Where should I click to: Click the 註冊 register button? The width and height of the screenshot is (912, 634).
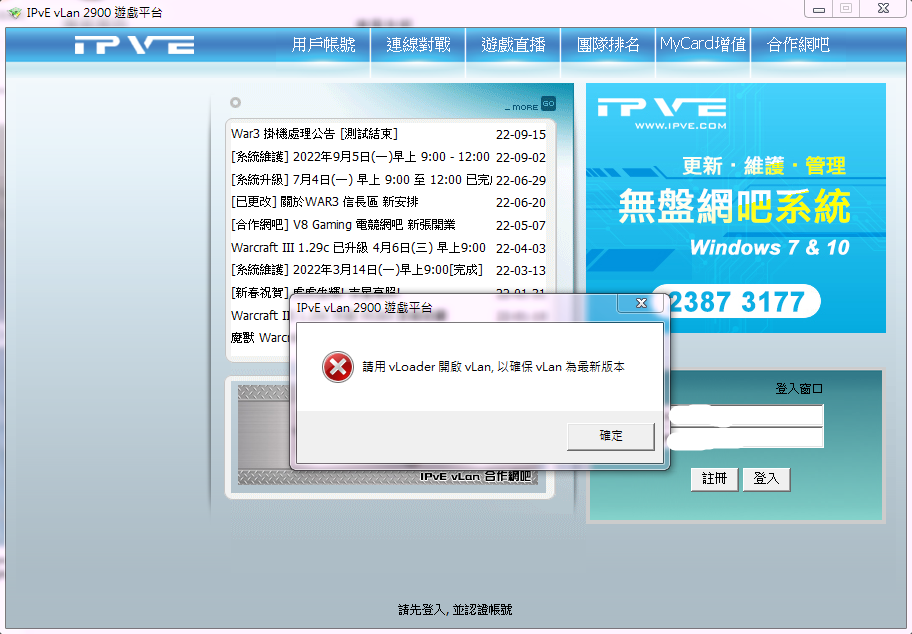714,479
